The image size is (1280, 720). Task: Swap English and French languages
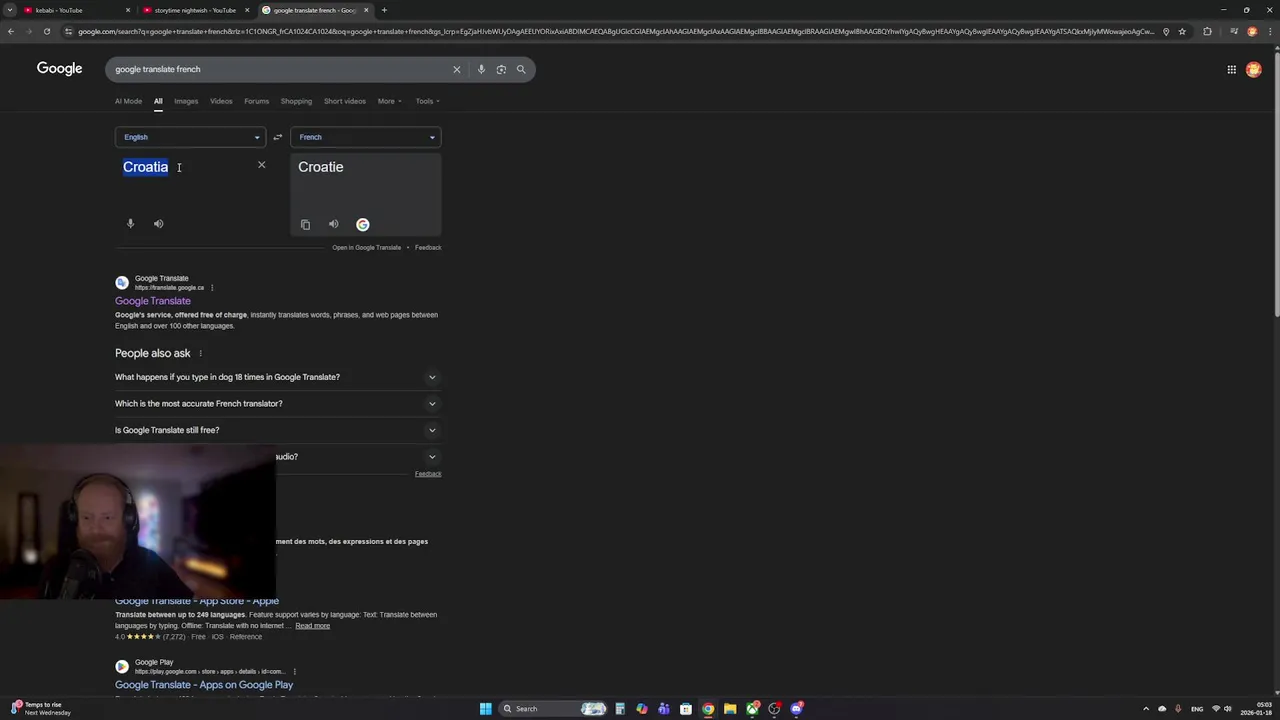pyautogui.click(x=278, y=137)
